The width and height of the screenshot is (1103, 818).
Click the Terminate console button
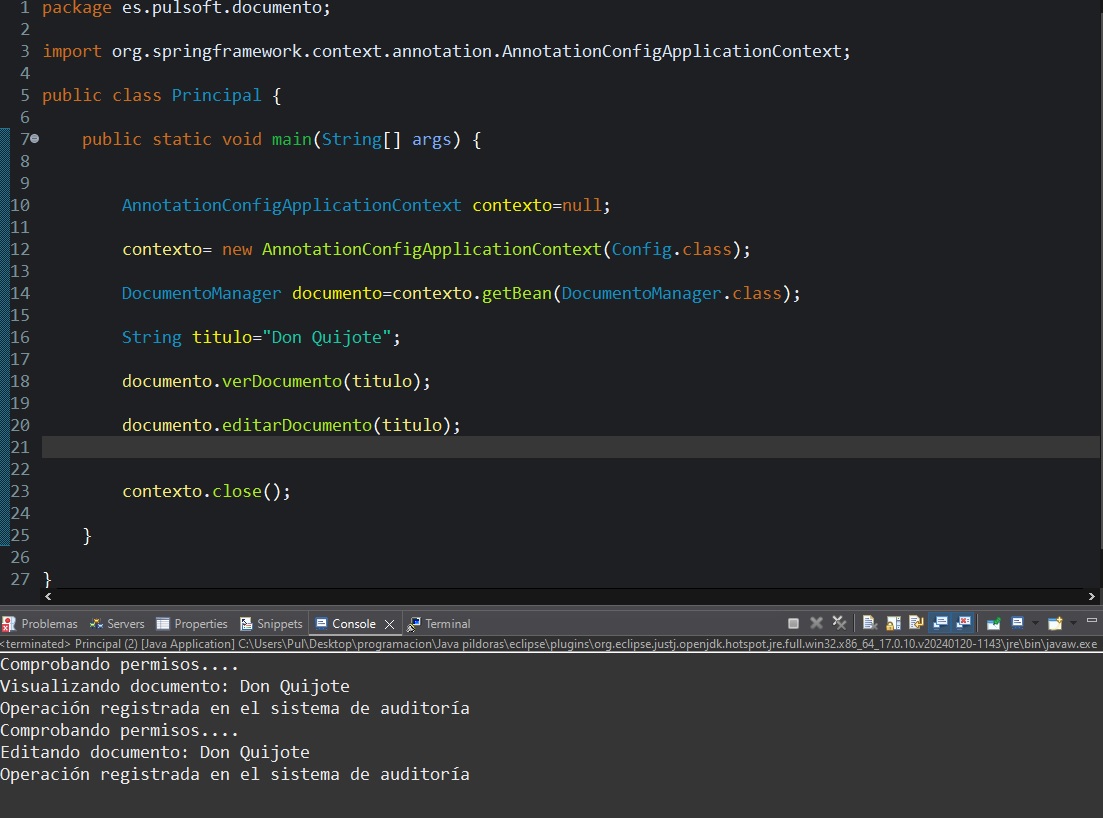pyautogui.click(x=793, y=623)
